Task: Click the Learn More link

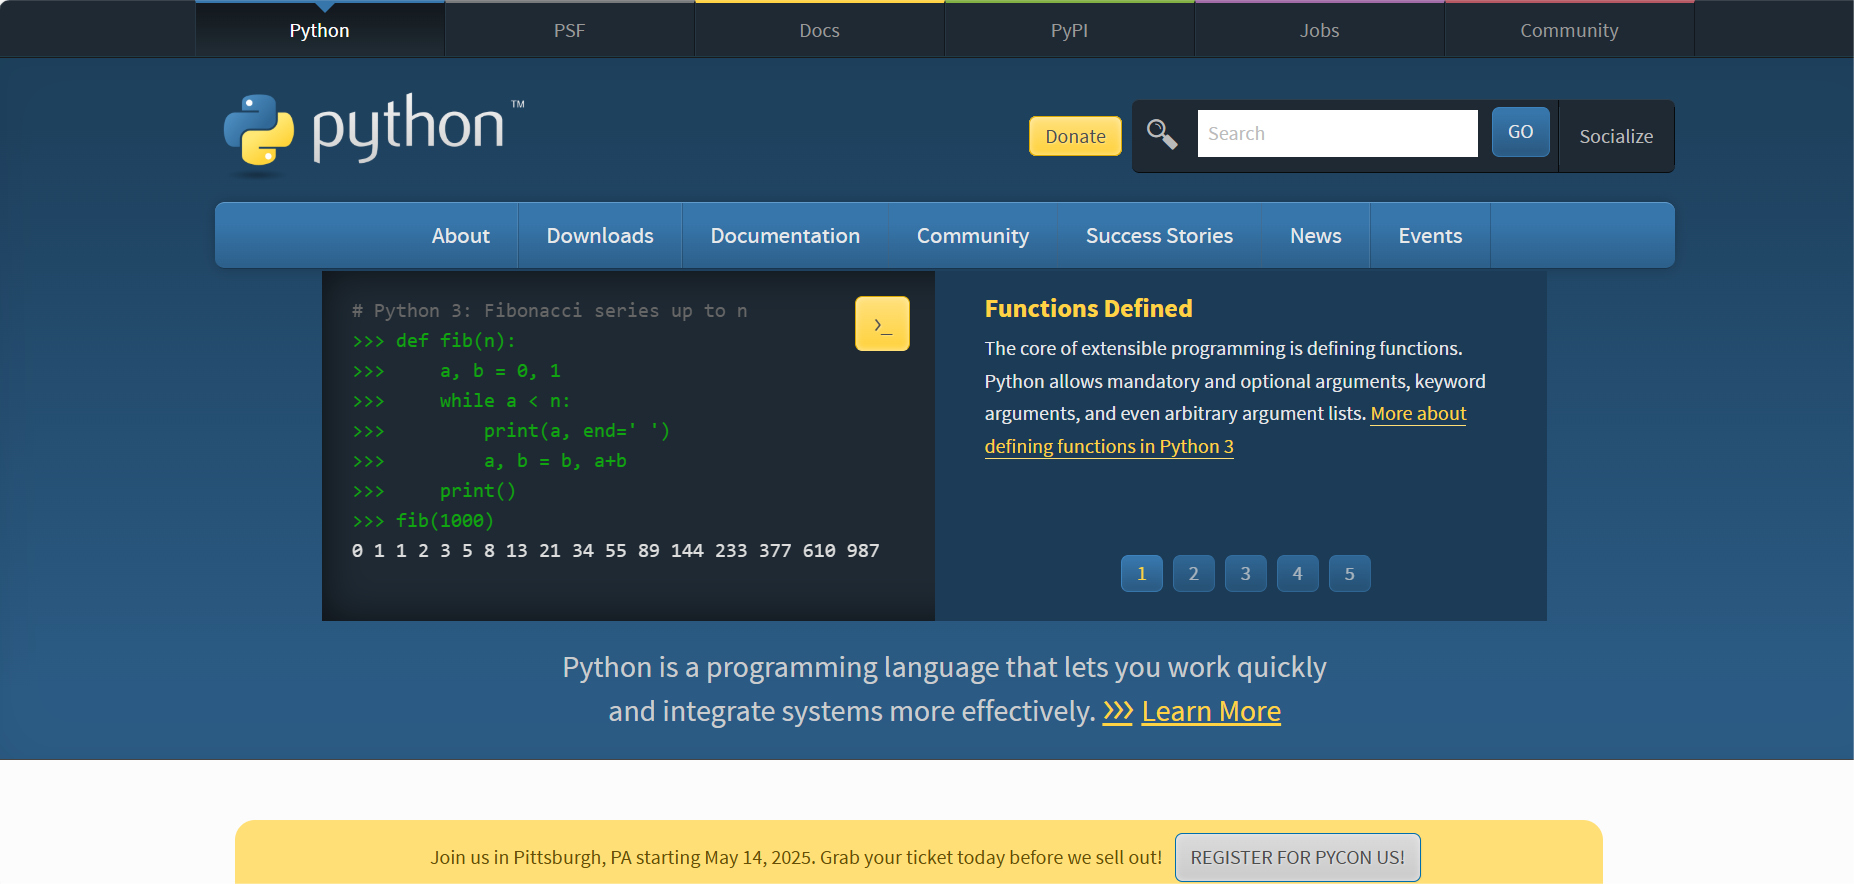Action: 1211,711
